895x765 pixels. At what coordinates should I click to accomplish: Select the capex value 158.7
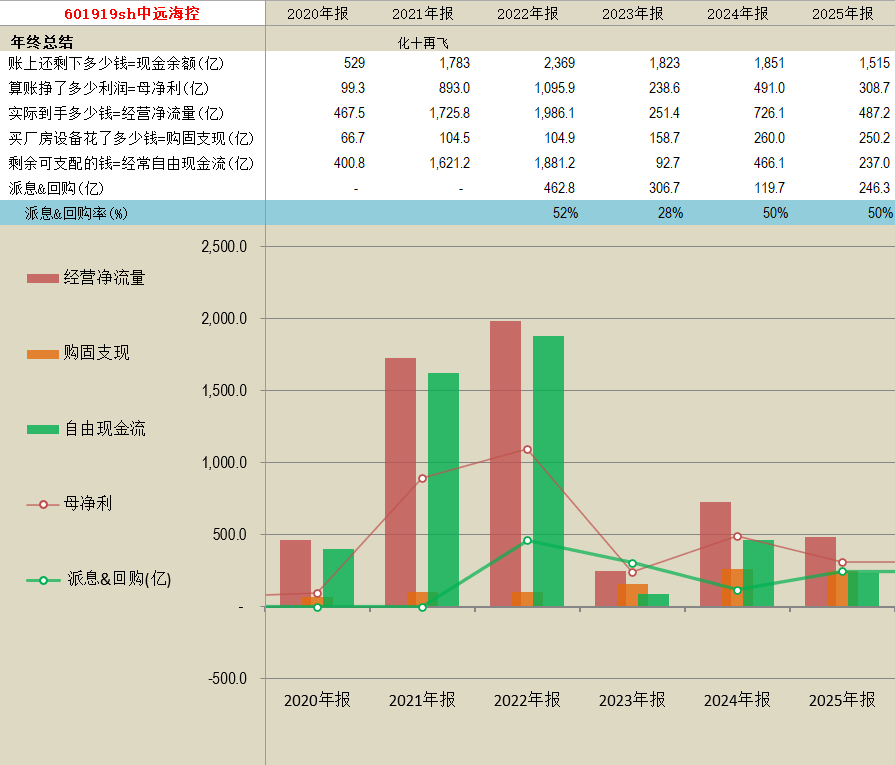pos(664,138)
